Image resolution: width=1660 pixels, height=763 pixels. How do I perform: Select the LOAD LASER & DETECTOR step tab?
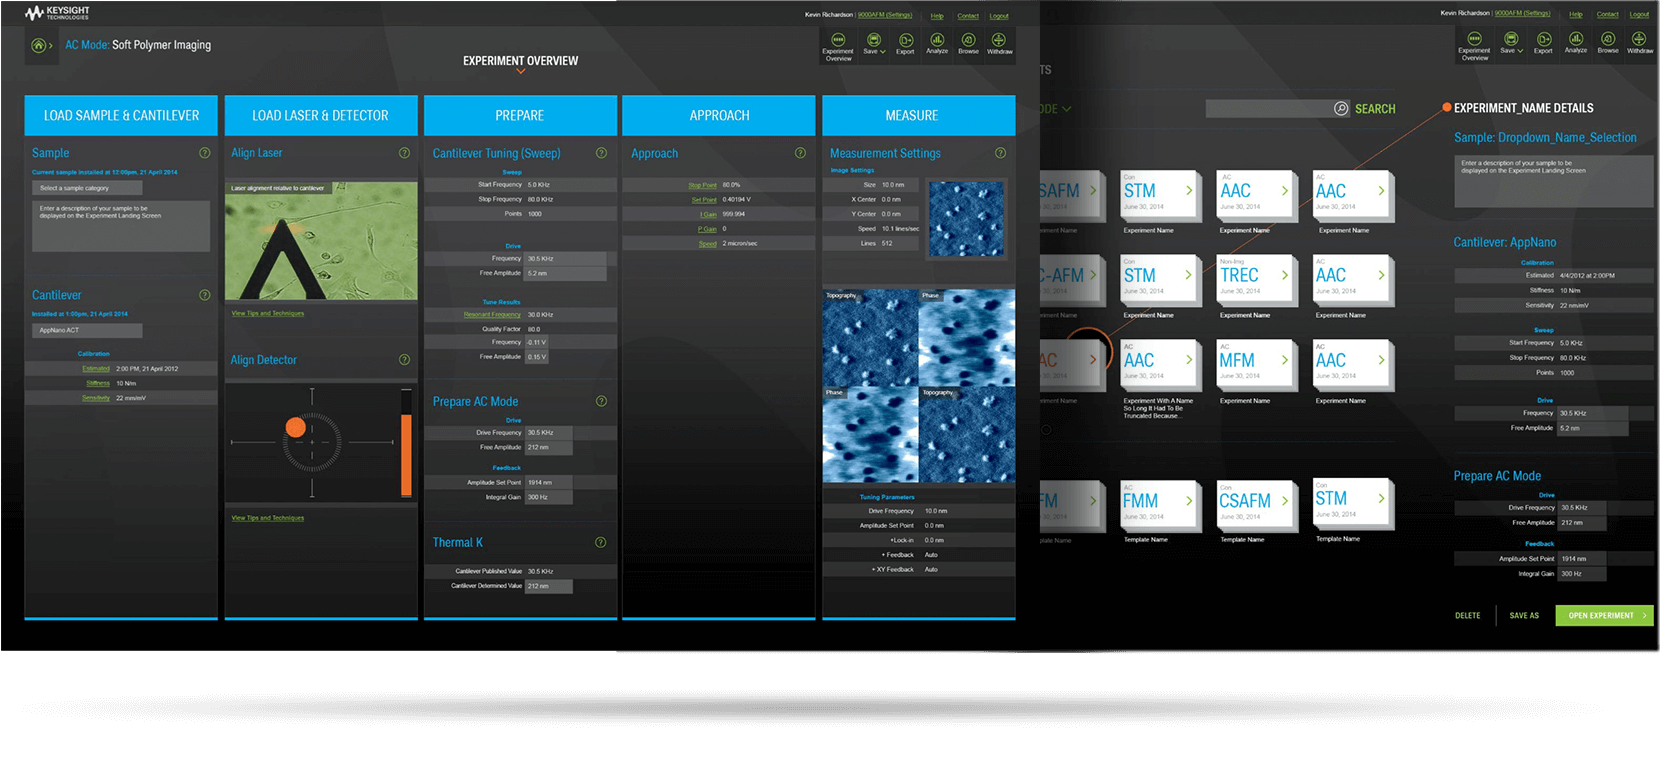[320, 115]
